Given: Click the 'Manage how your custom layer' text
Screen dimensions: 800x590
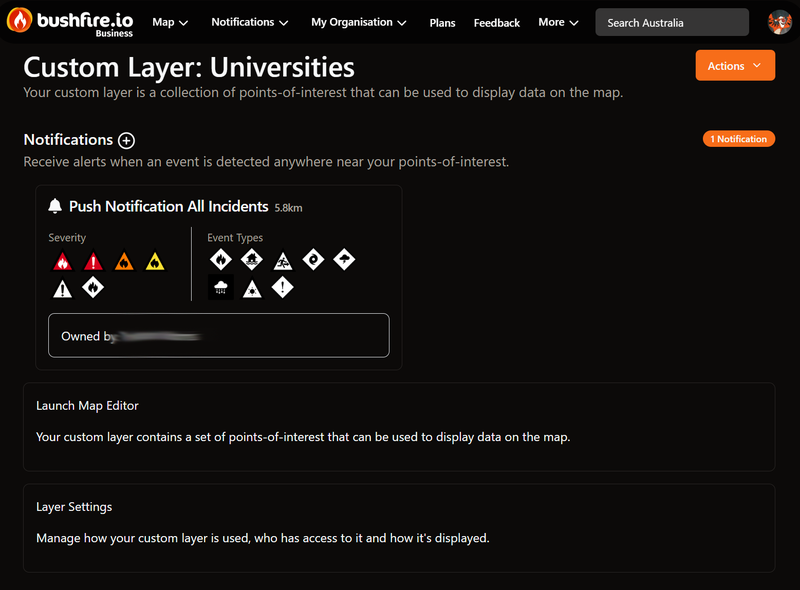Looking at the screenshot, I should pyautogui.click(x=263, y=538).
